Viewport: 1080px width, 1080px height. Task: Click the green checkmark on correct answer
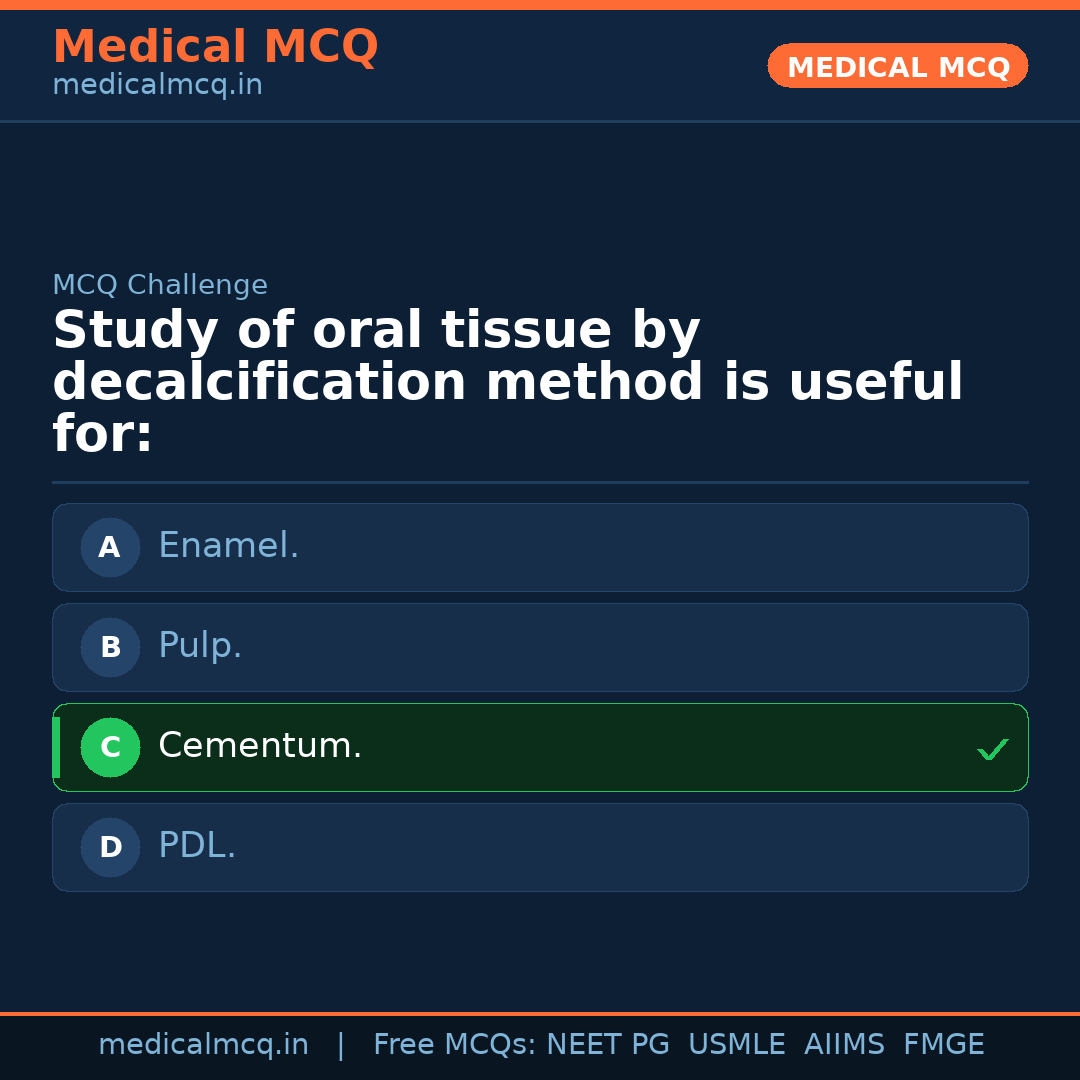point(992,748)
